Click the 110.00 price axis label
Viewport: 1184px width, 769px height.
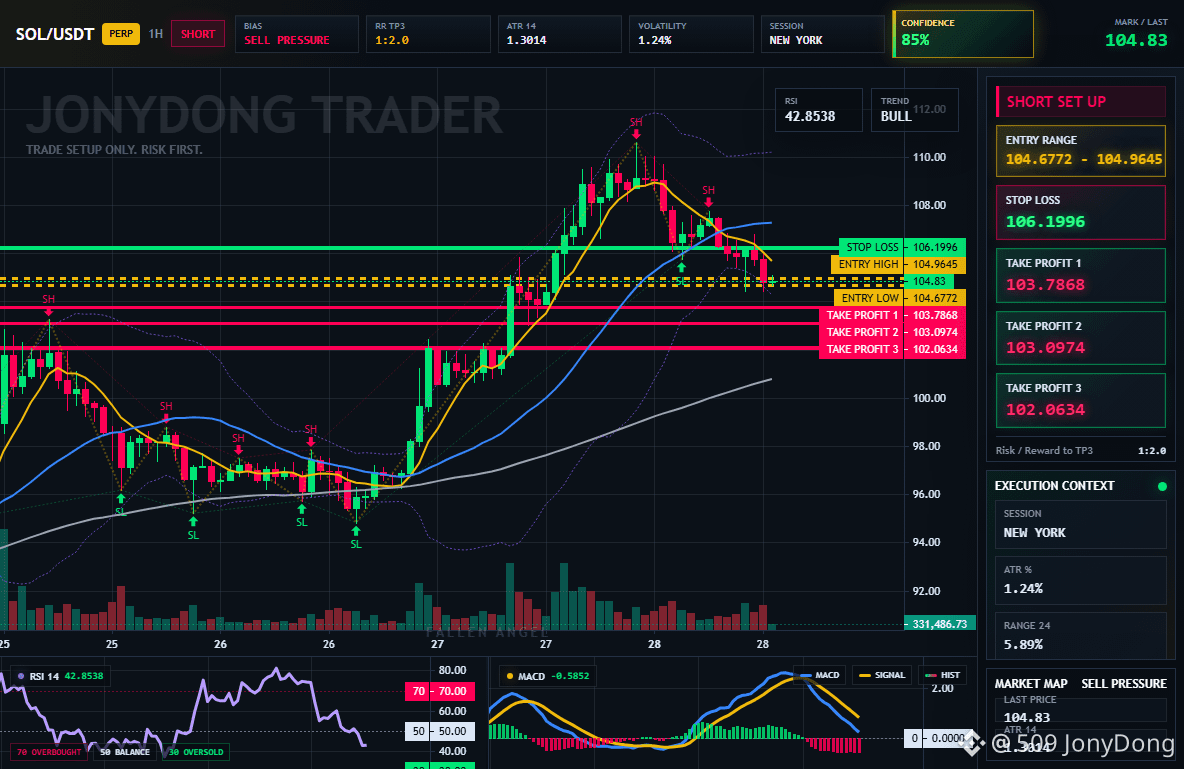929,157
